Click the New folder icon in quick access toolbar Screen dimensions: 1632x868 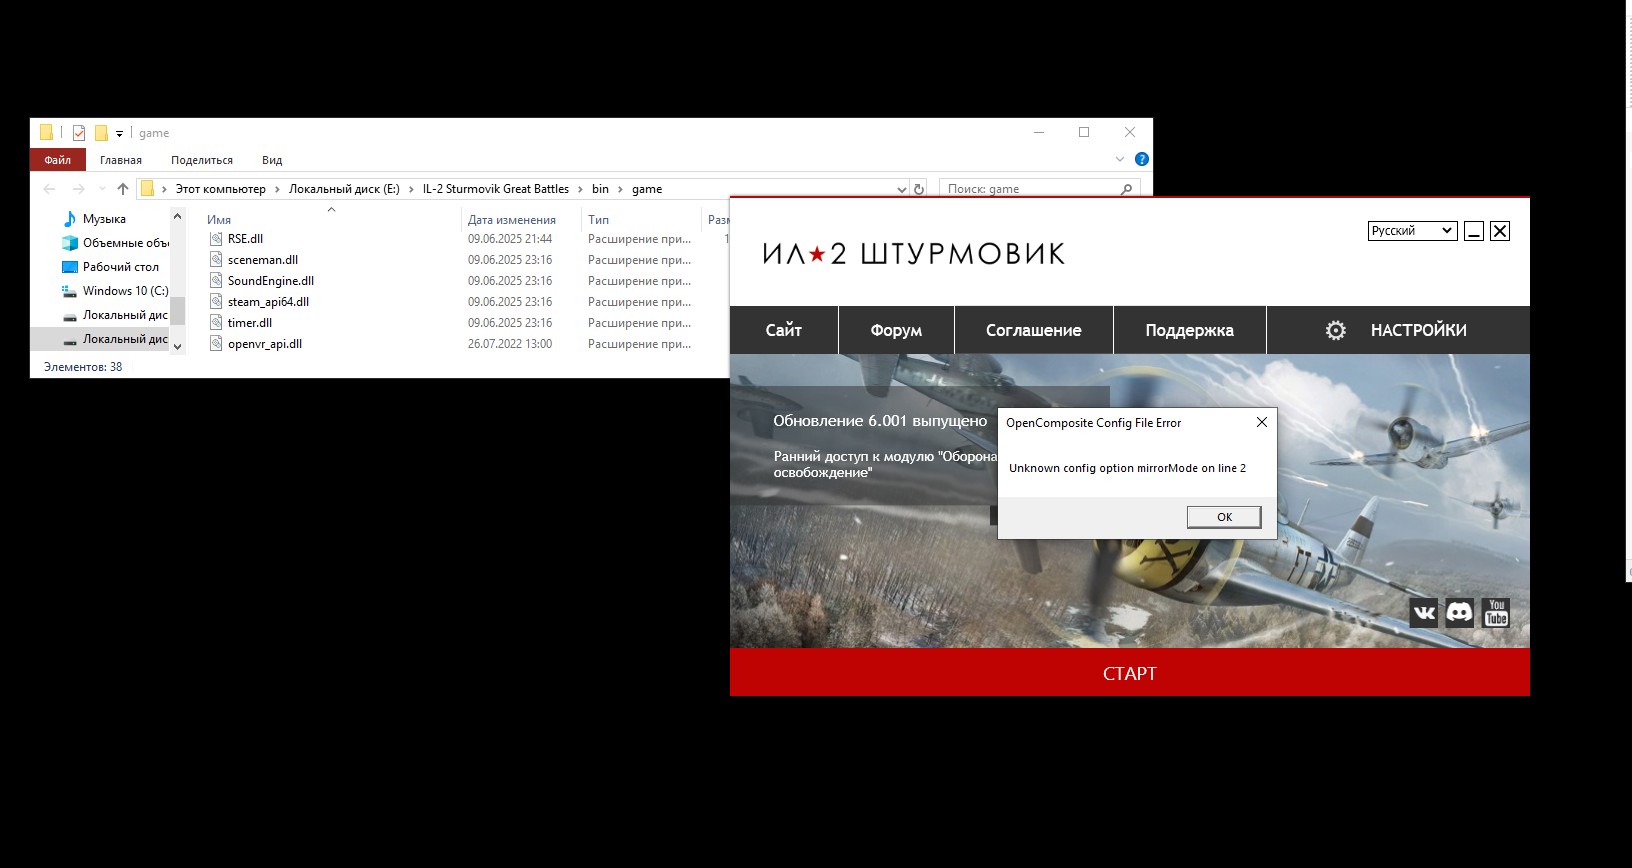[101, 133]
